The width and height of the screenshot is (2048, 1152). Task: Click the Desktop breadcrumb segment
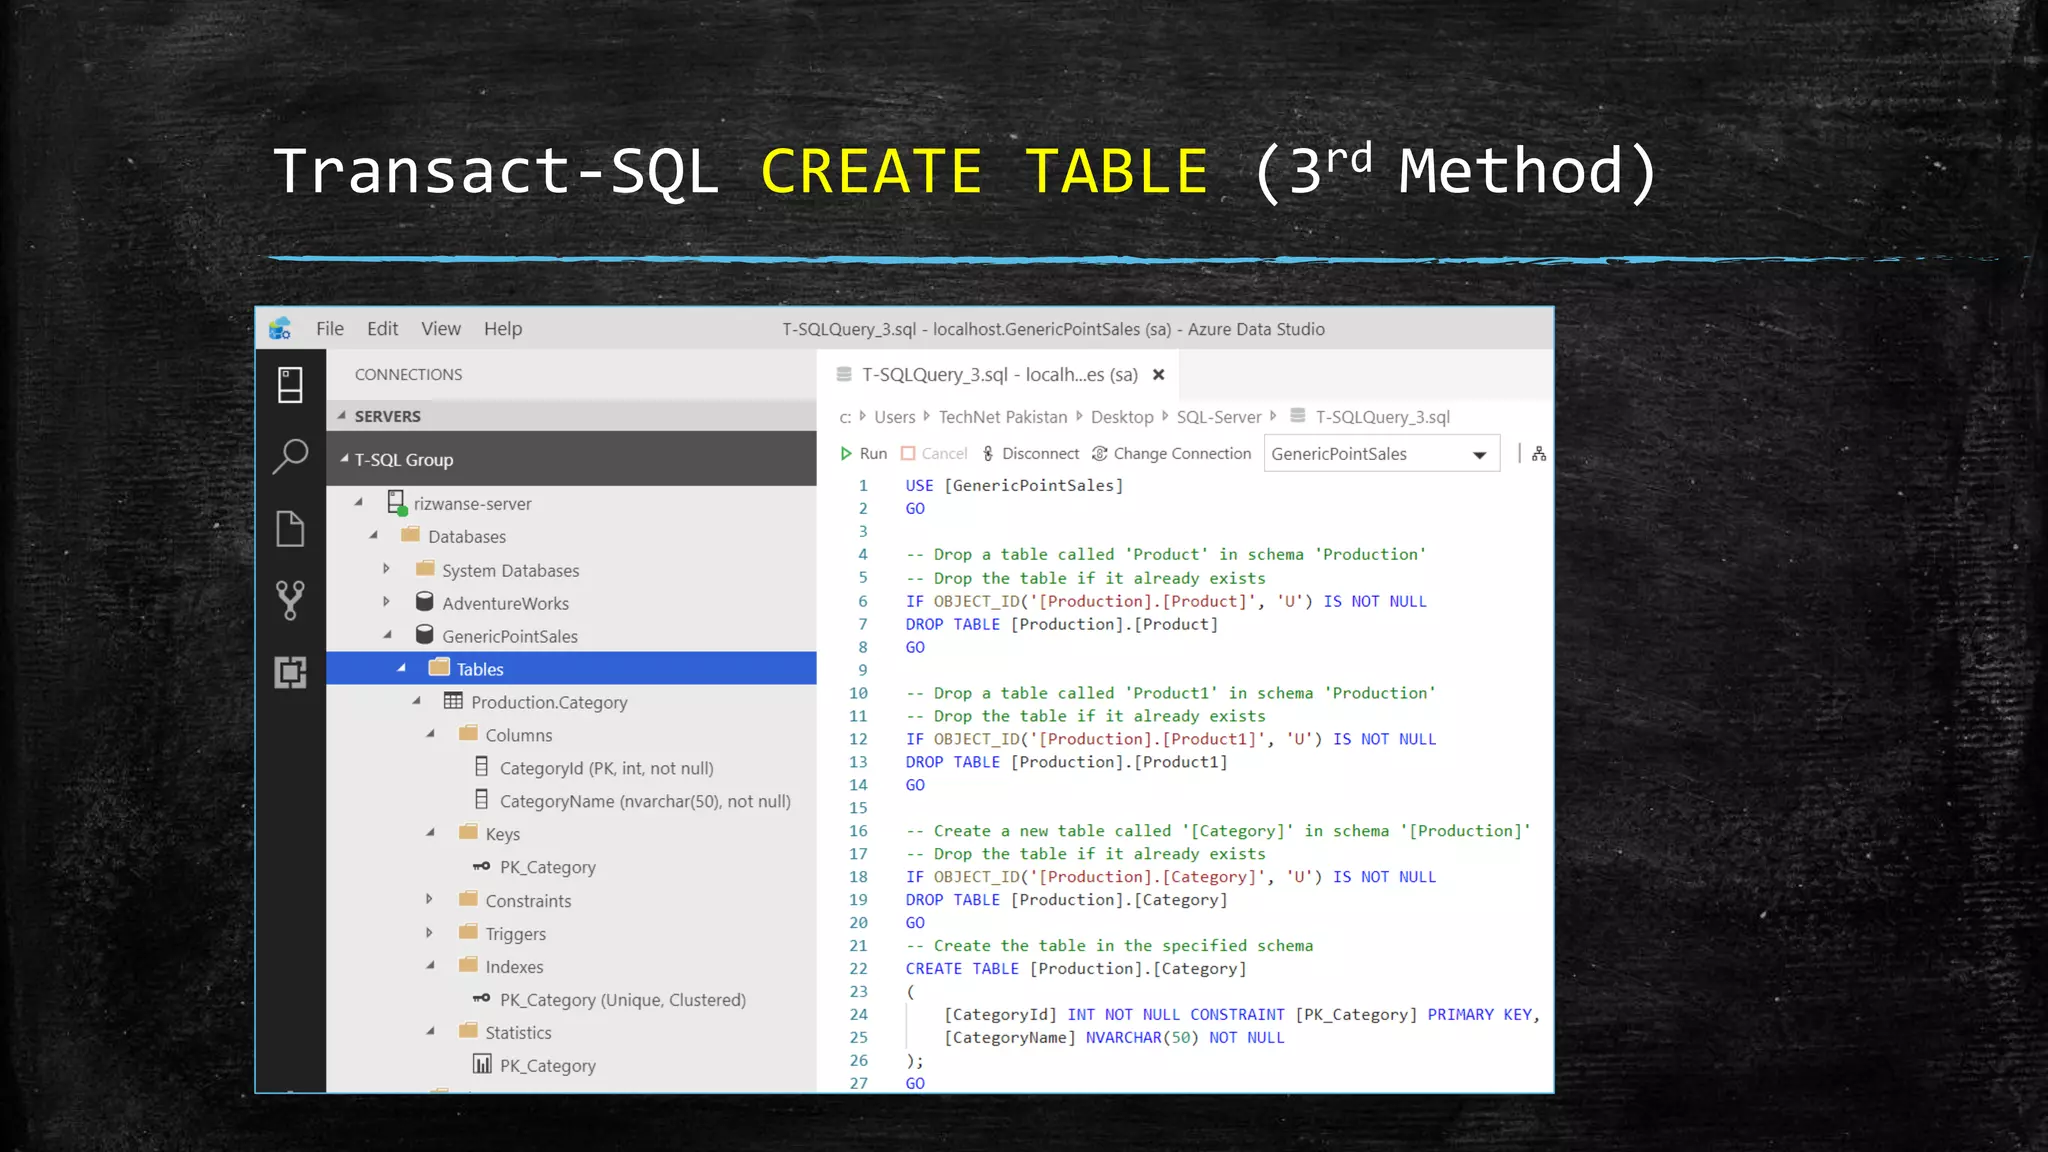(1122, 417)
